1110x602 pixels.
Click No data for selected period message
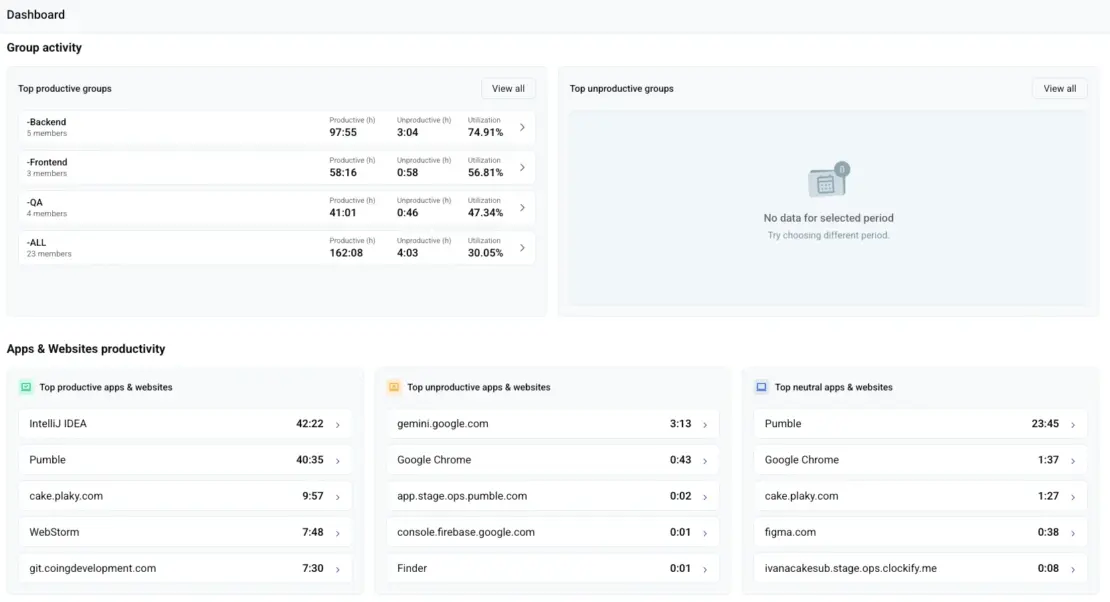click(828, 218)
